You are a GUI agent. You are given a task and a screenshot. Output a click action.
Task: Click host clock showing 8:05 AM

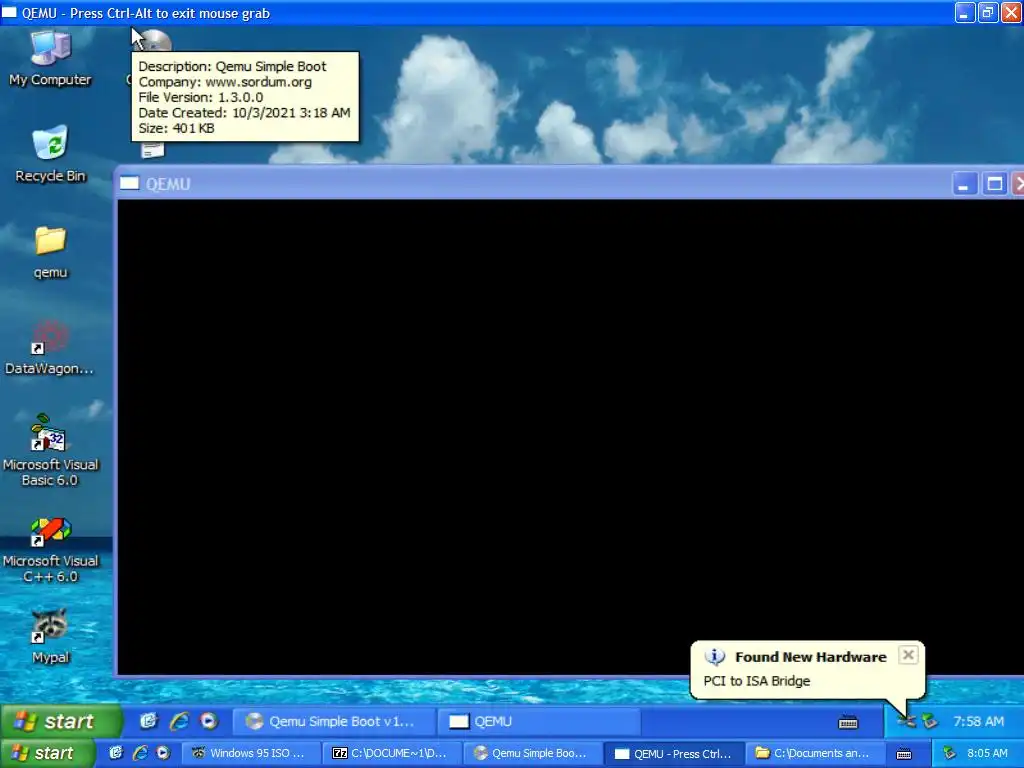(987, 753)
